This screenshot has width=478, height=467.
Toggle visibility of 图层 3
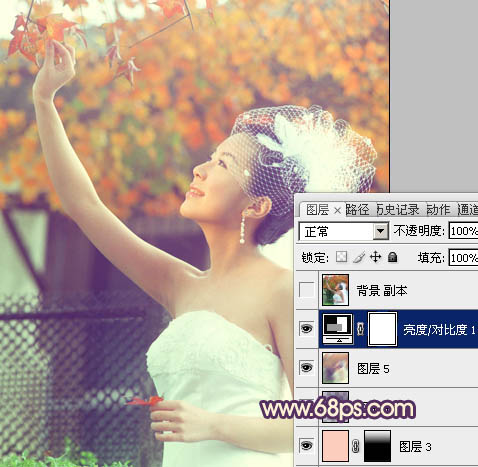pyautogui.click(x=306, y=445)
